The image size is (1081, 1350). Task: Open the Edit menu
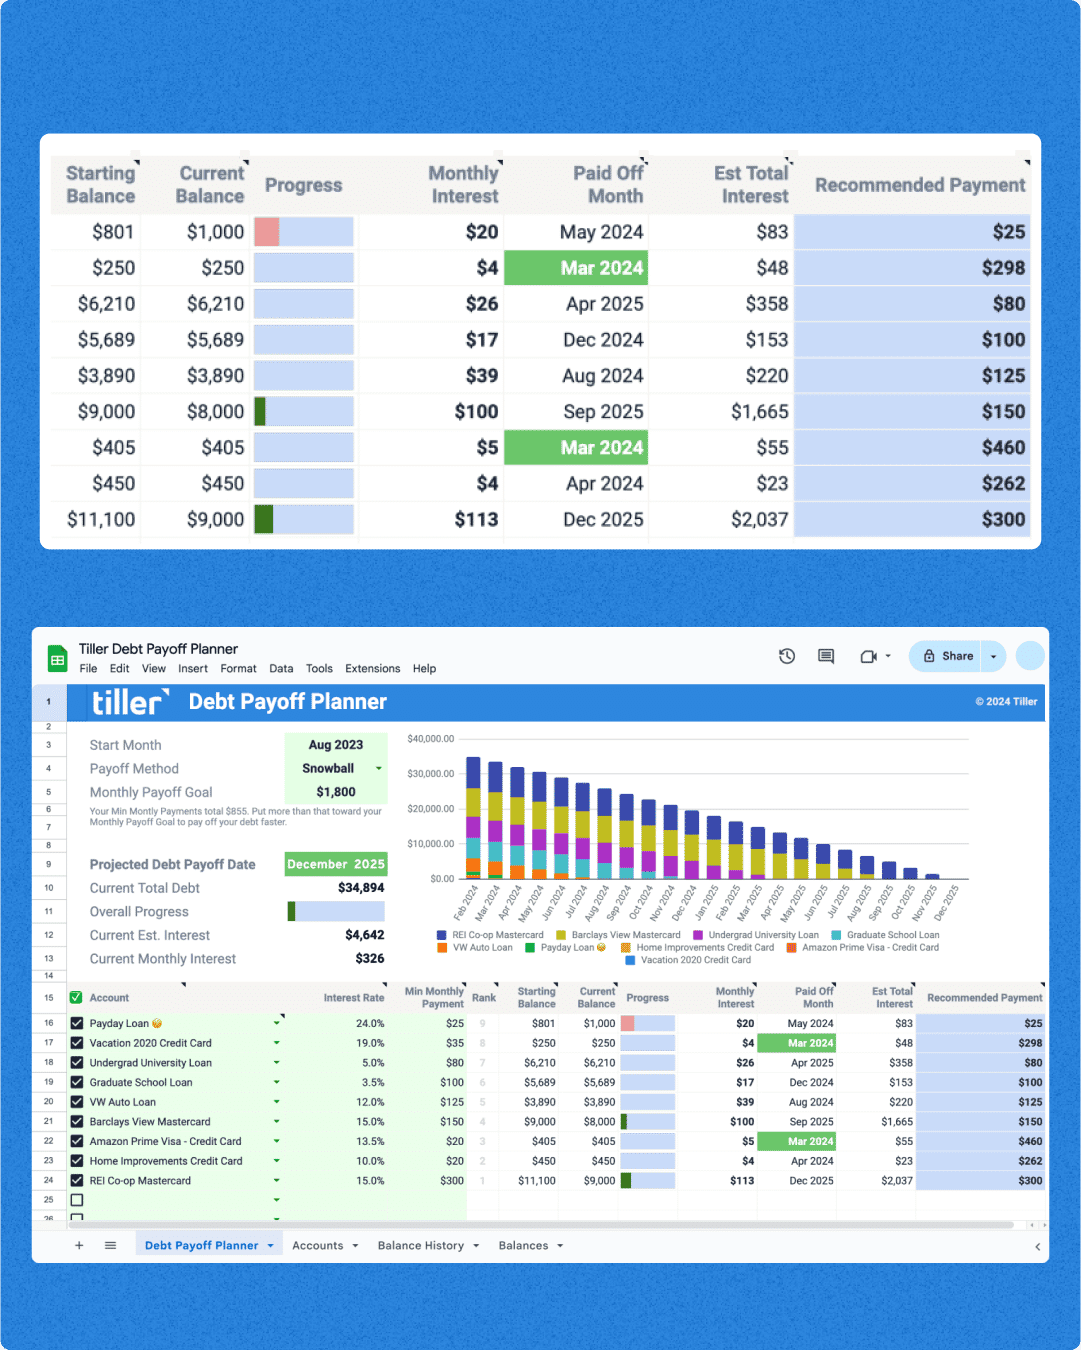120,668
